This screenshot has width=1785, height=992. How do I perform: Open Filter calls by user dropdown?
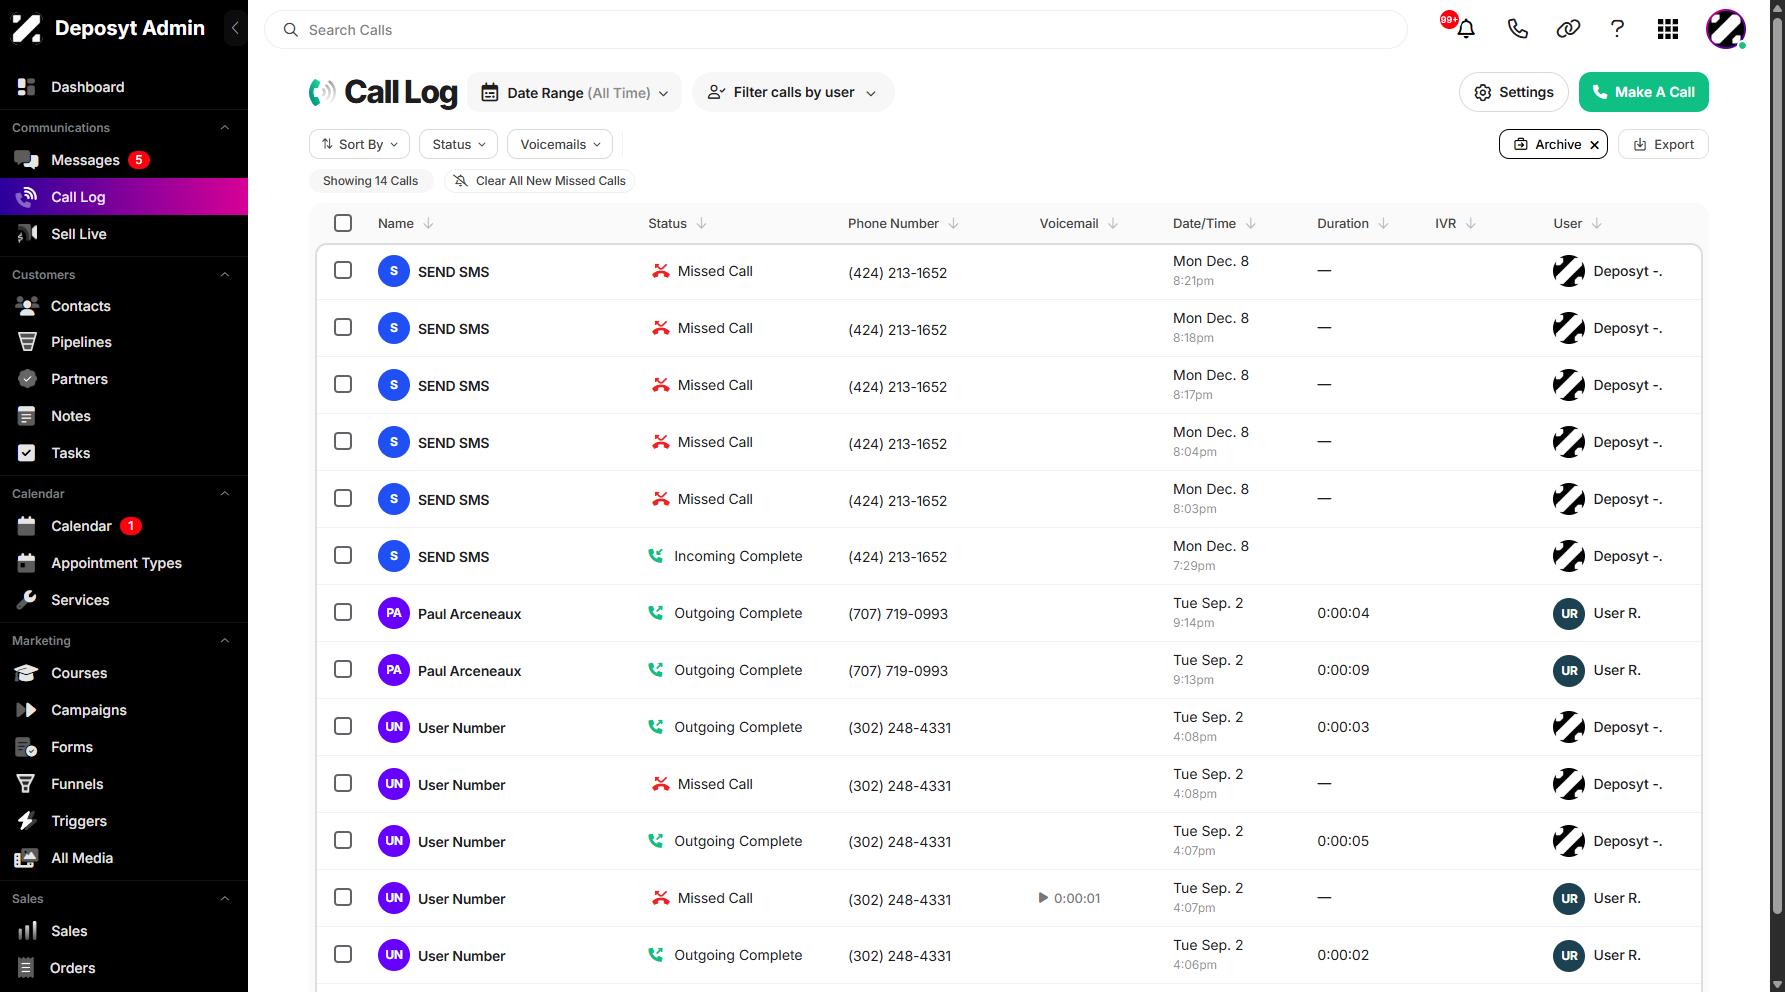(x=793, y=92)
